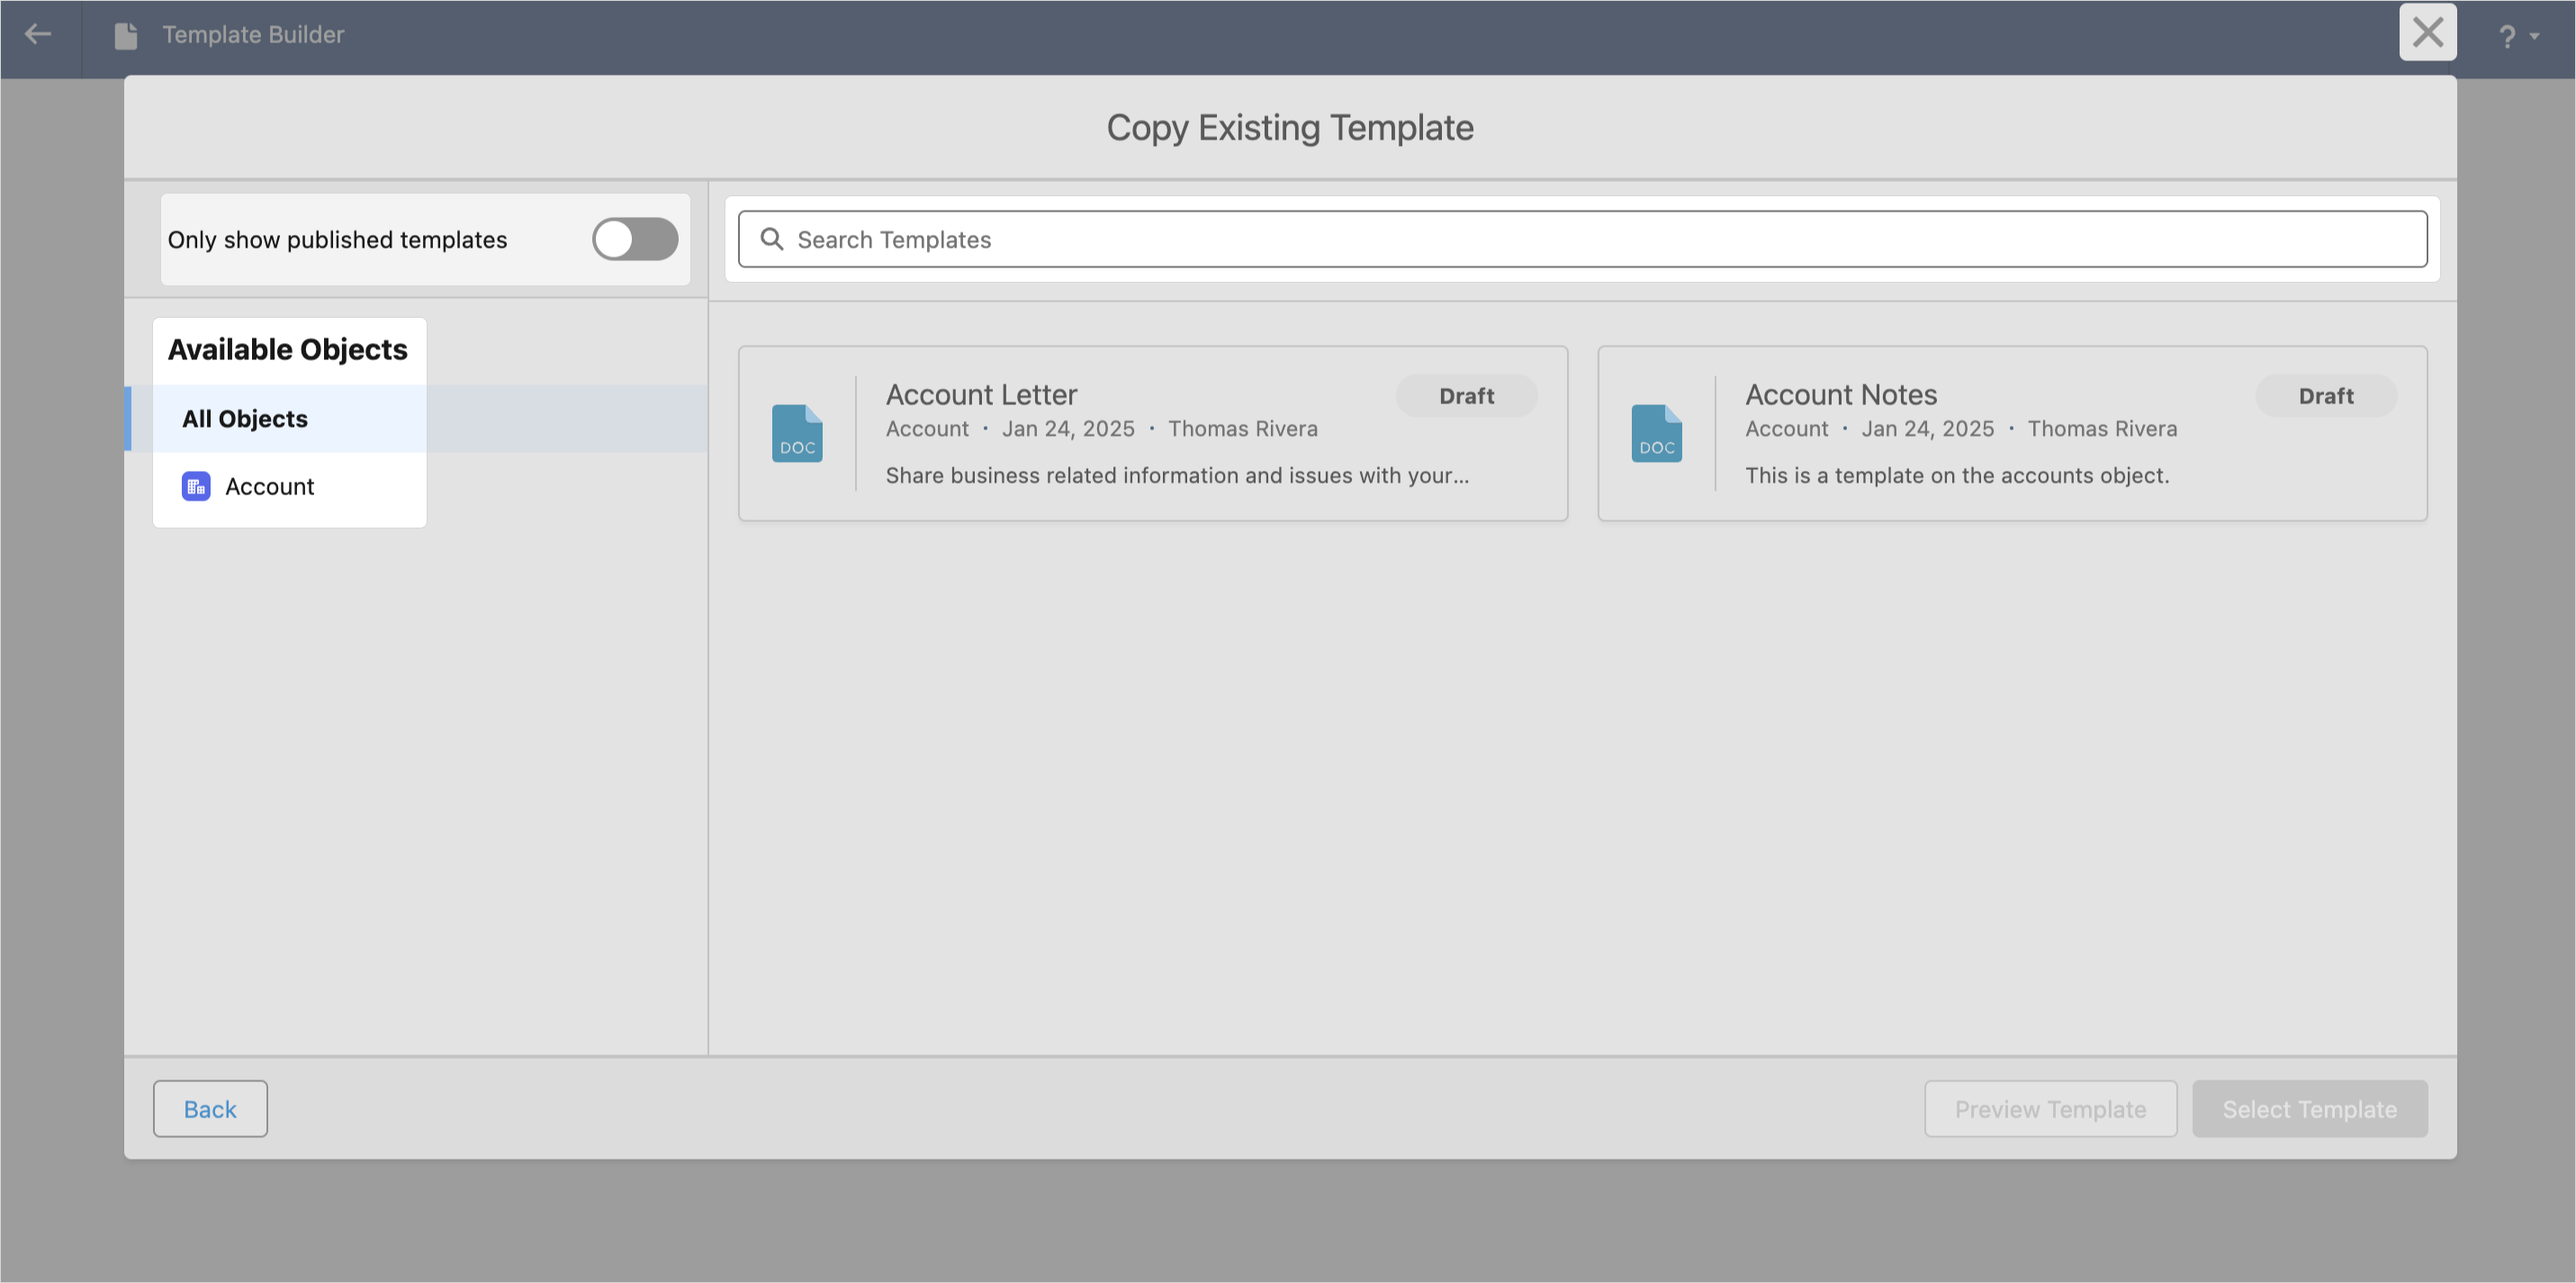Close the Copy Existing Template dialog
Image resolution: width=2576 pixels, height=1283 pixels.
2427,33
